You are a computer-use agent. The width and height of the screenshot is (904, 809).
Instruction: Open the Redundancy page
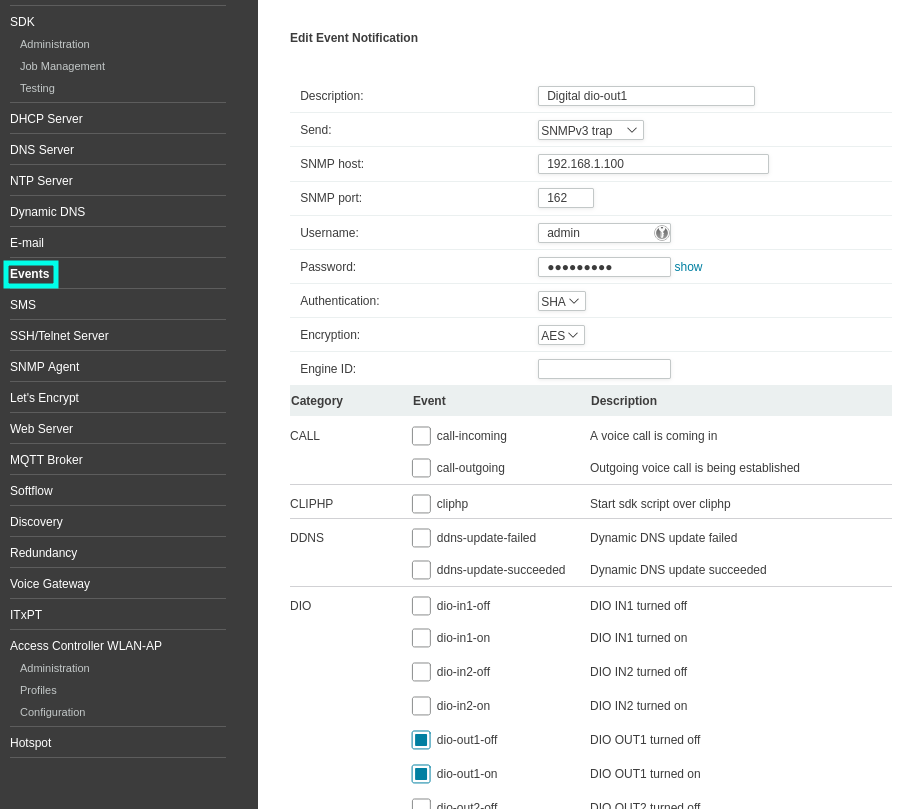[x=43, y=553]
